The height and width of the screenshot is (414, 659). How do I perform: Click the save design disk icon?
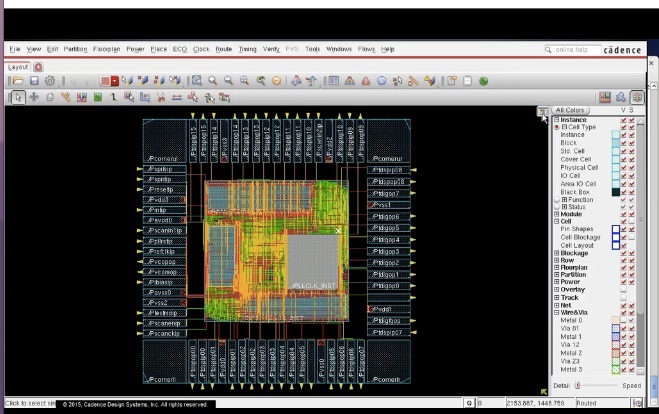click(35, 81)
